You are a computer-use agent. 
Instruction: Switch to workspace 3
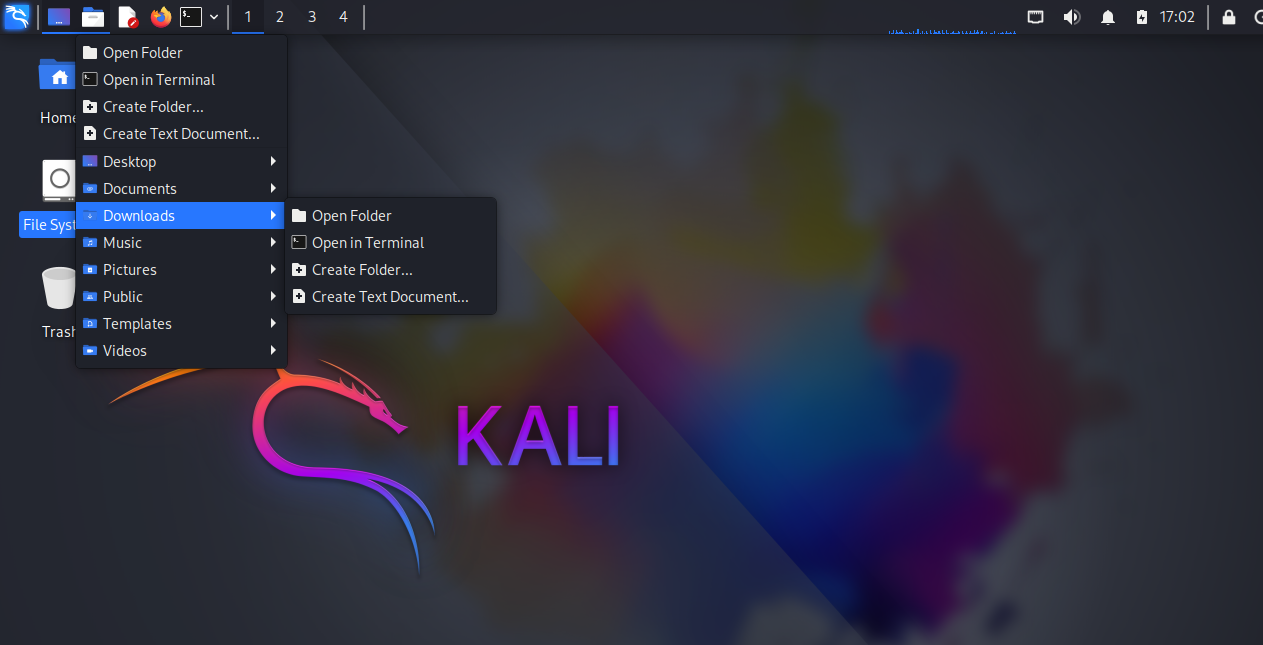312,17
